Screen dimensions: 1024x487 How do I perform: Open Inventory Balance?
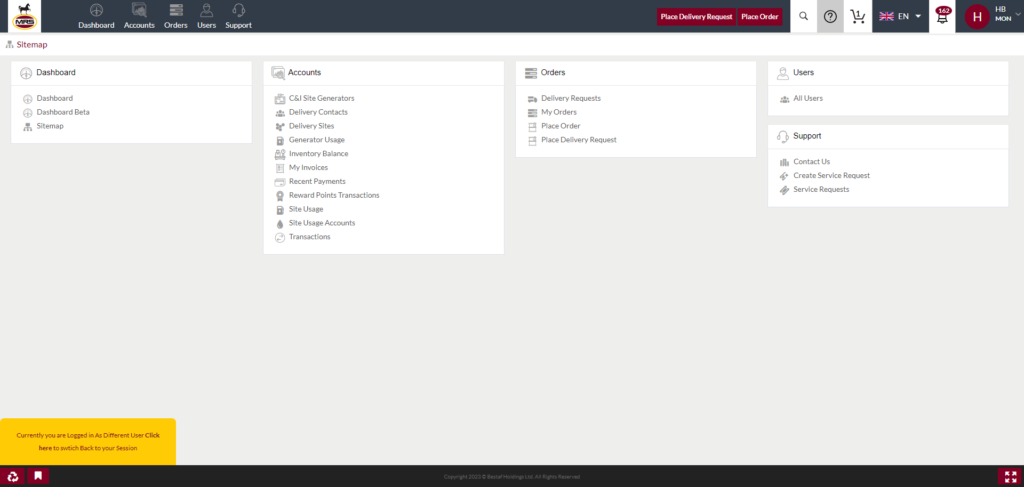coord(319,153)
